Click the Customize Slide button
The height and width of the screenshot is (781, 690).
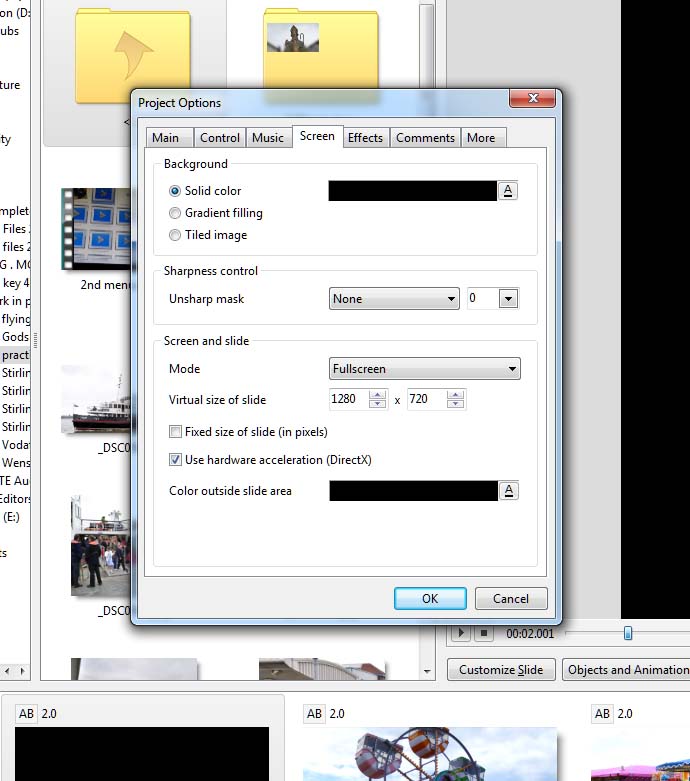(501, 669)
